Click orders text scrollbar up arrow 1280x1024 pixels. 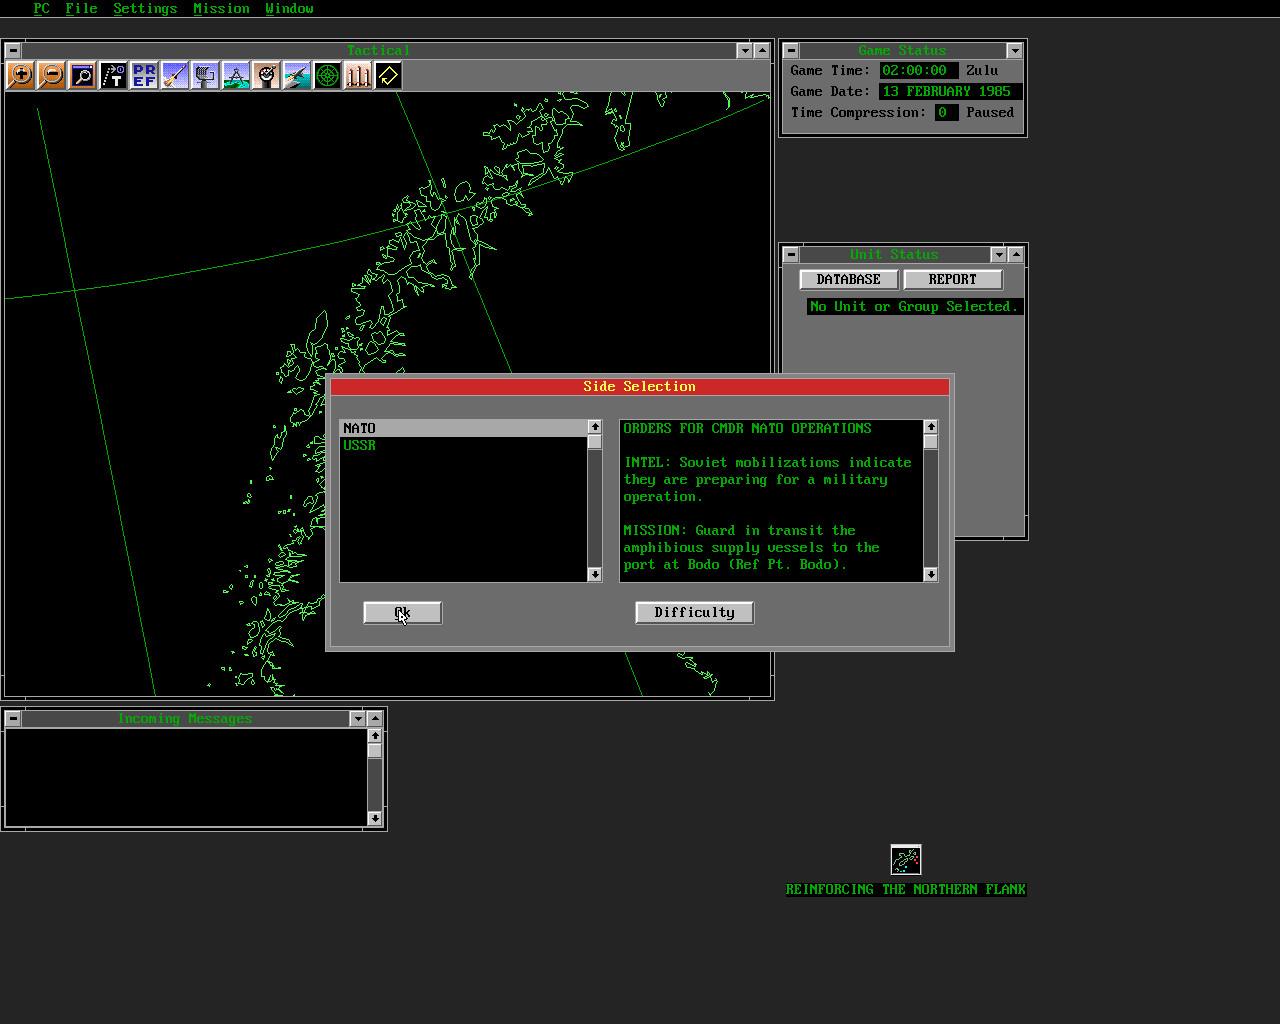tap(931, 427)
